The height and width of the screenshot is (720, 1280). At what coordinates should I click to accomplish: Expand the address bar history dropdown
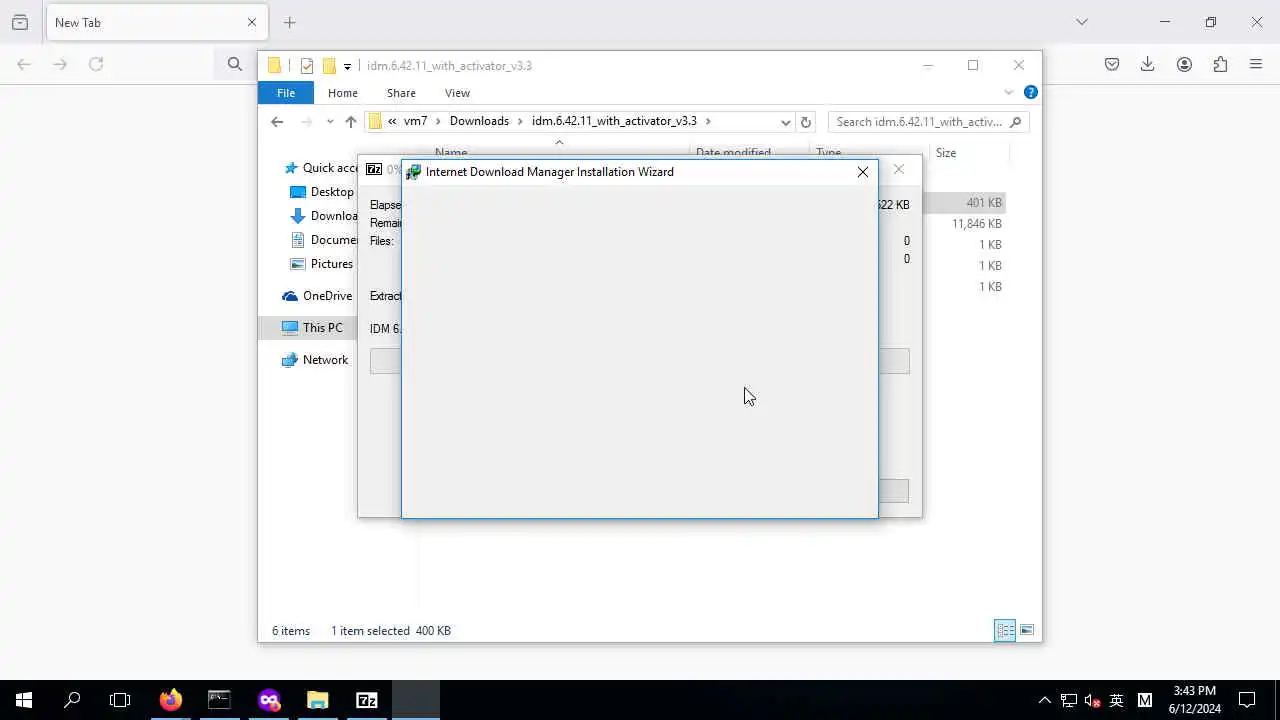[x=785, y=122]
